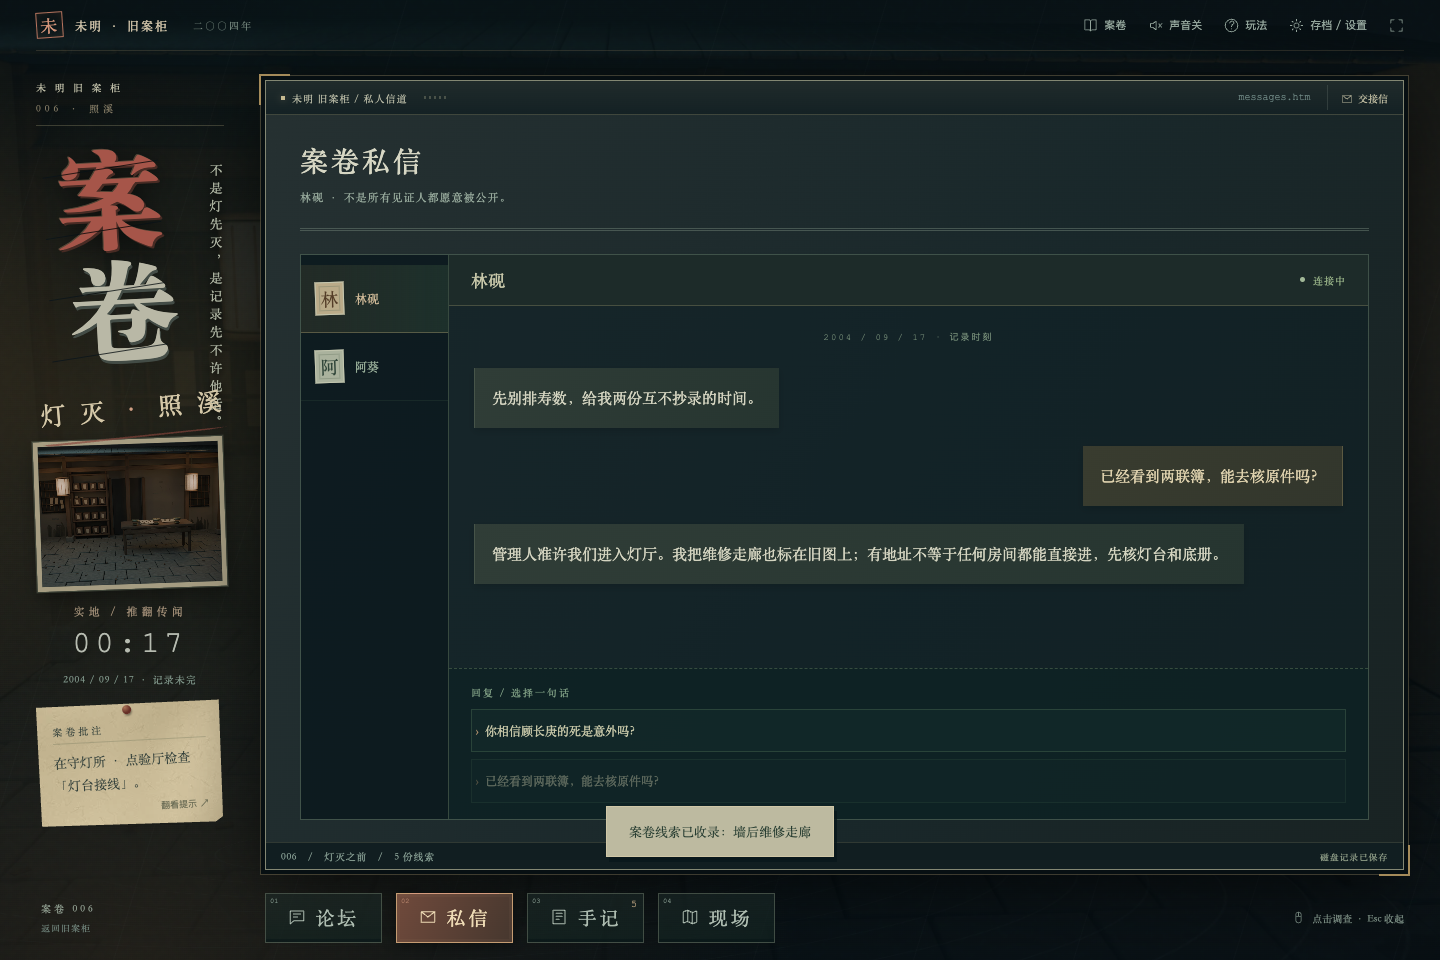Screen dimensions: 1440x960
Task: Click the envelope icon on 私信
Action: pos(428,917)
